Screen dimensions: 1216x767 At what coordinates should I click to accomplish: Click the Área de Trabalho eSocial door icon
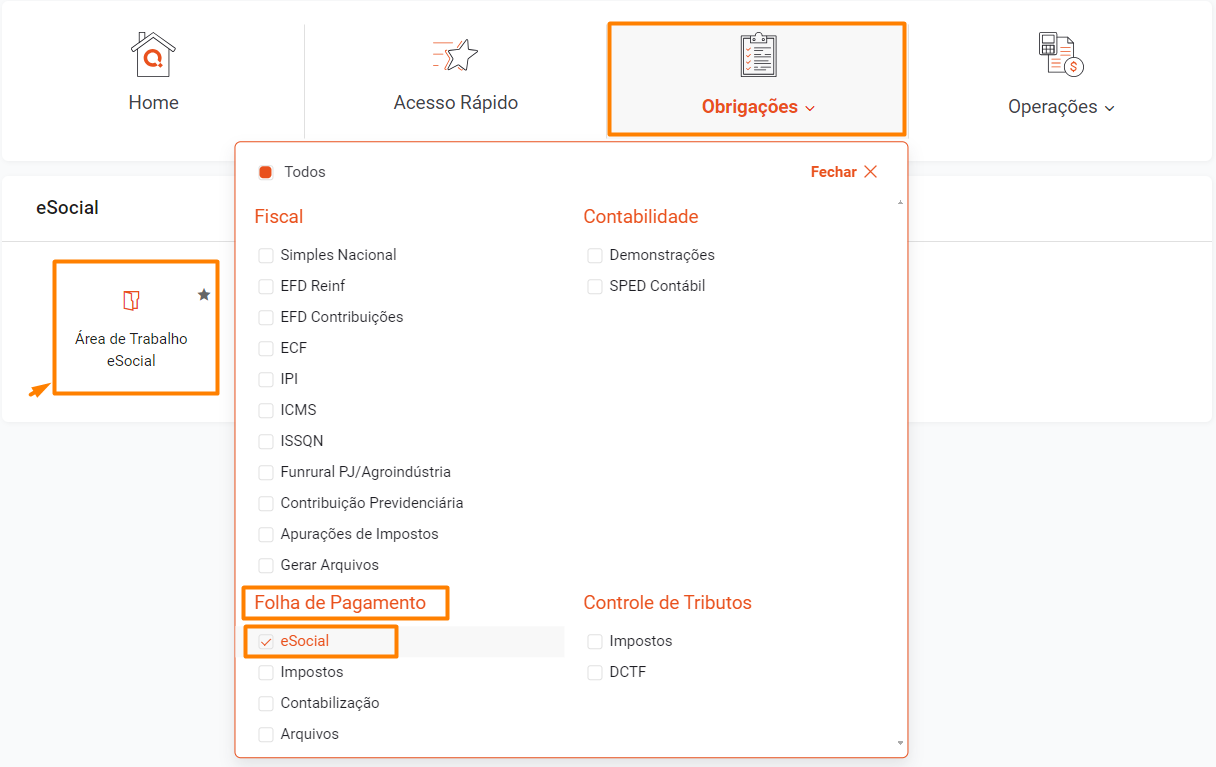[131, 301]
